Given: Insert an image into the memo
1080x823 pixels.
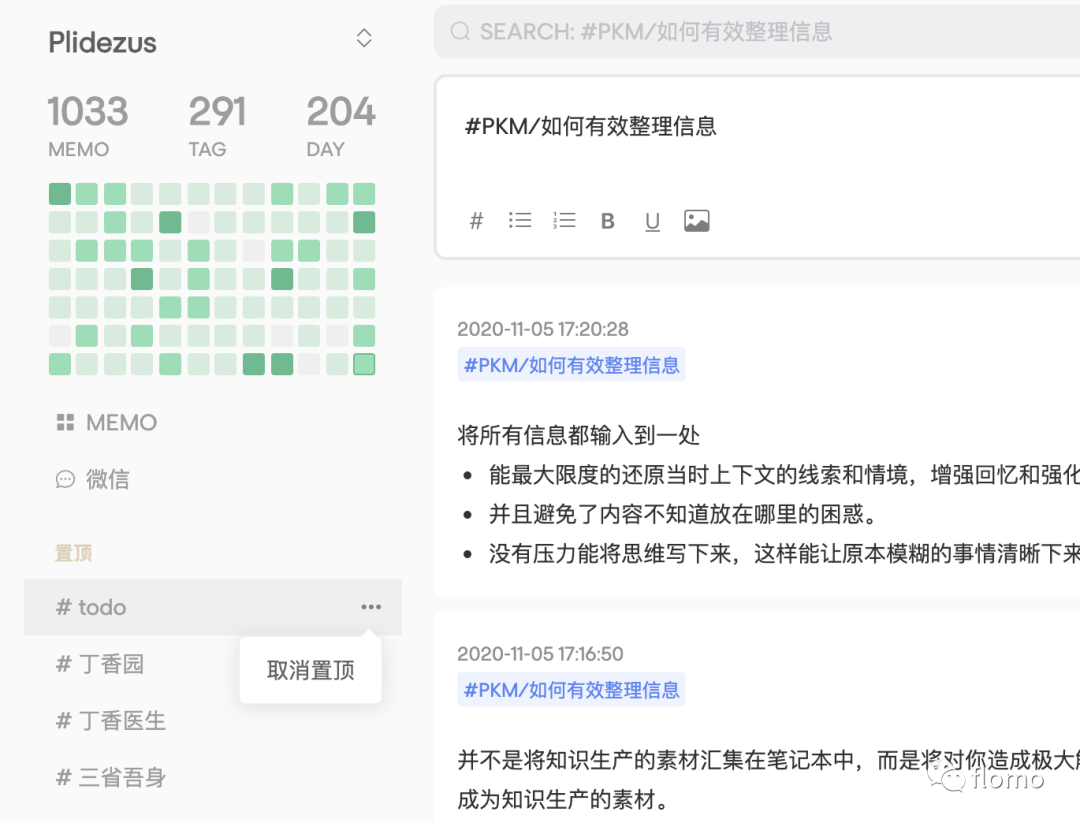Looking at the screenshot, I should click(696, 221).
